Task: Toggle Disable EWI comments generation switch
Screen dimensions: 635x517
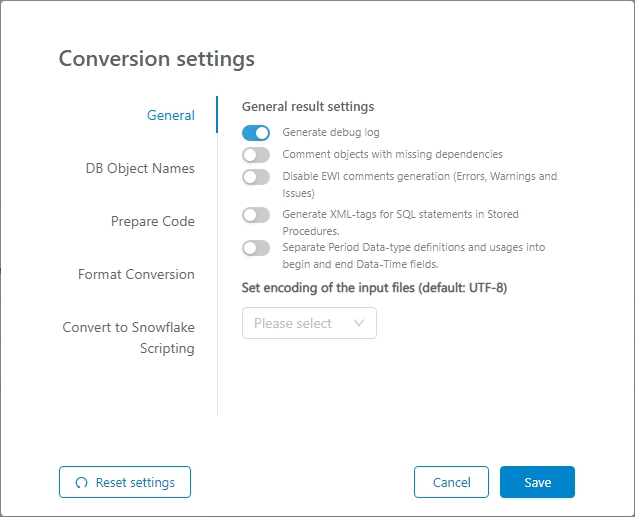Action: 256,177
